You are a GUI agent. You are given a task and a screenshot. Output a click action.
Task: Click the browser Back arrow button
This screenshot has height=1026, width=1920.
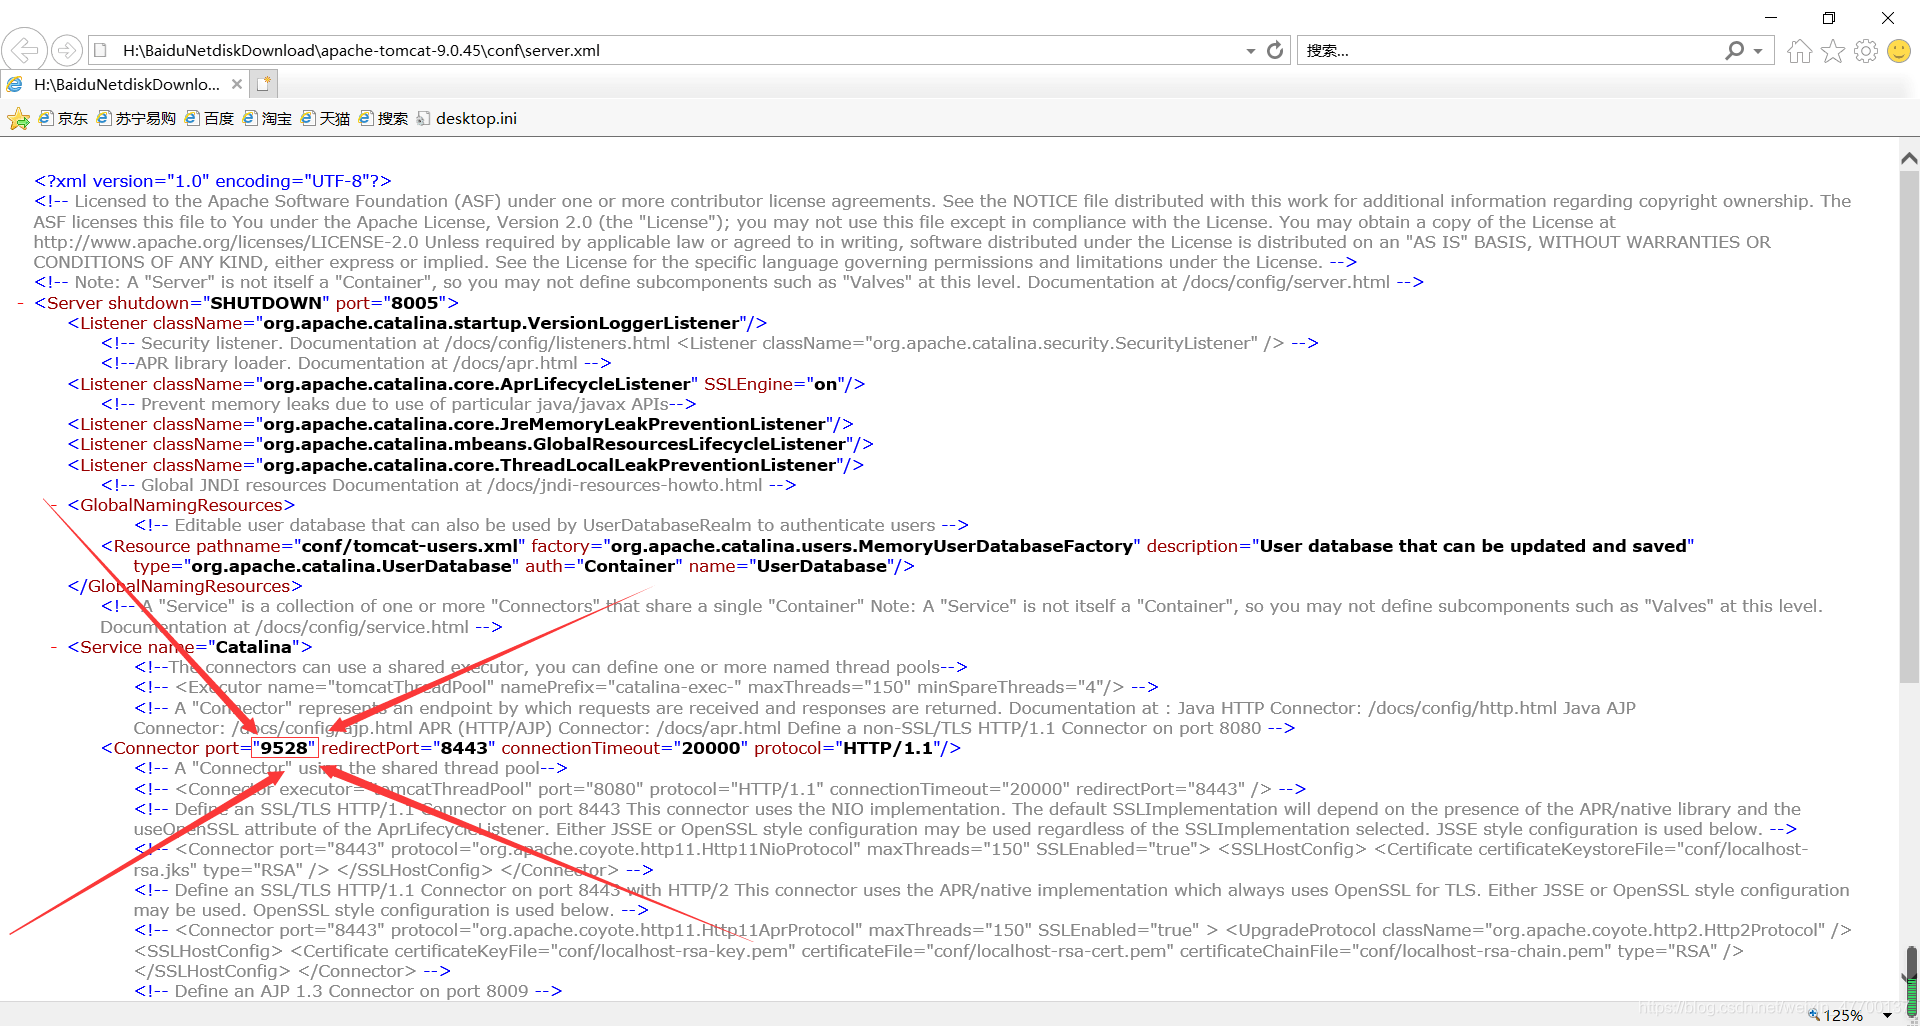click(x=24, y=50)
